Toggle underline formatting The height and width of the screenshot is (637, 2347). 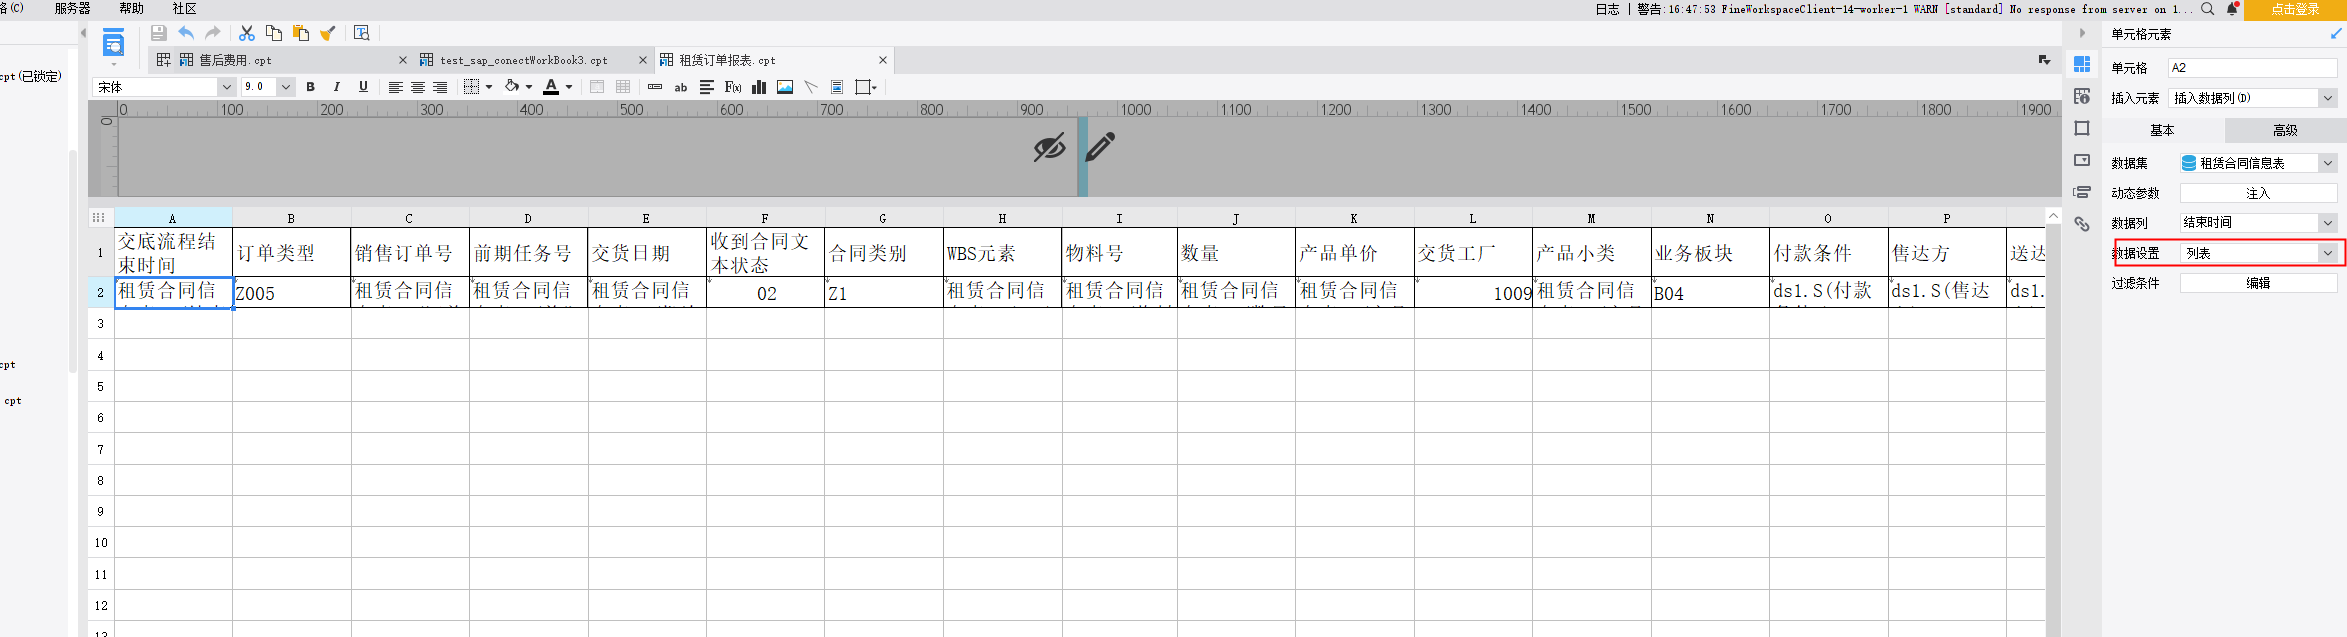pos(363,87)
